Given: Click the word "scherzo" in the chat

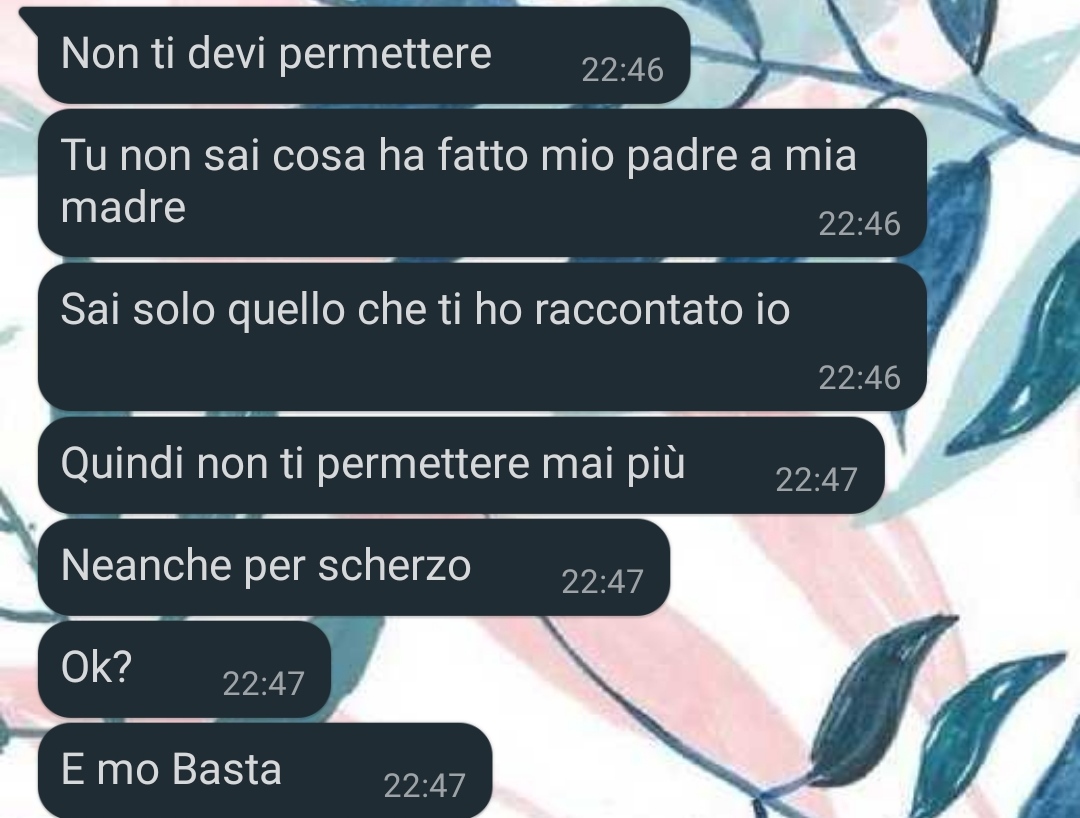Looking at the screenshot, I should point(395,565).
